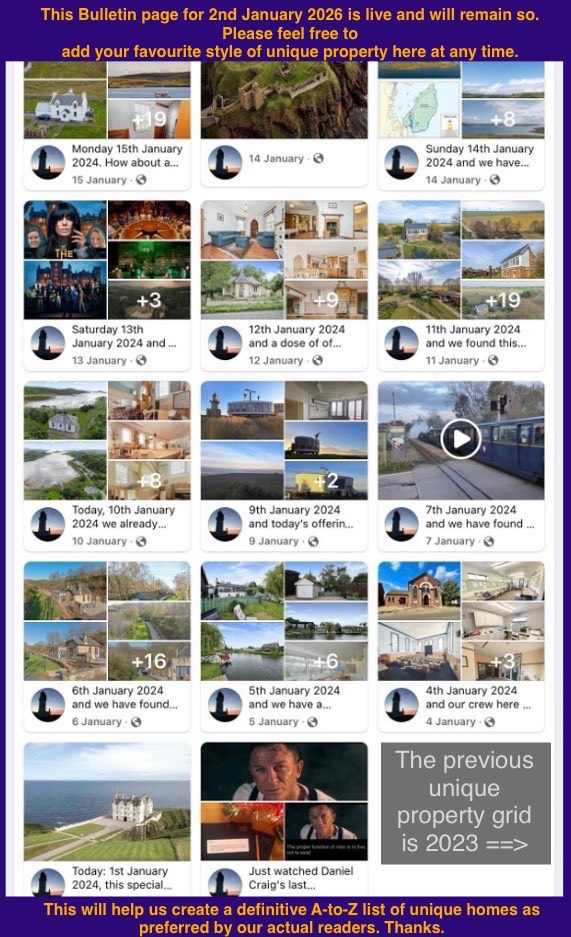Click globe privacy icon beside 14 January
The width and height of the screenshot is (571, 937).
coord(318,158)
